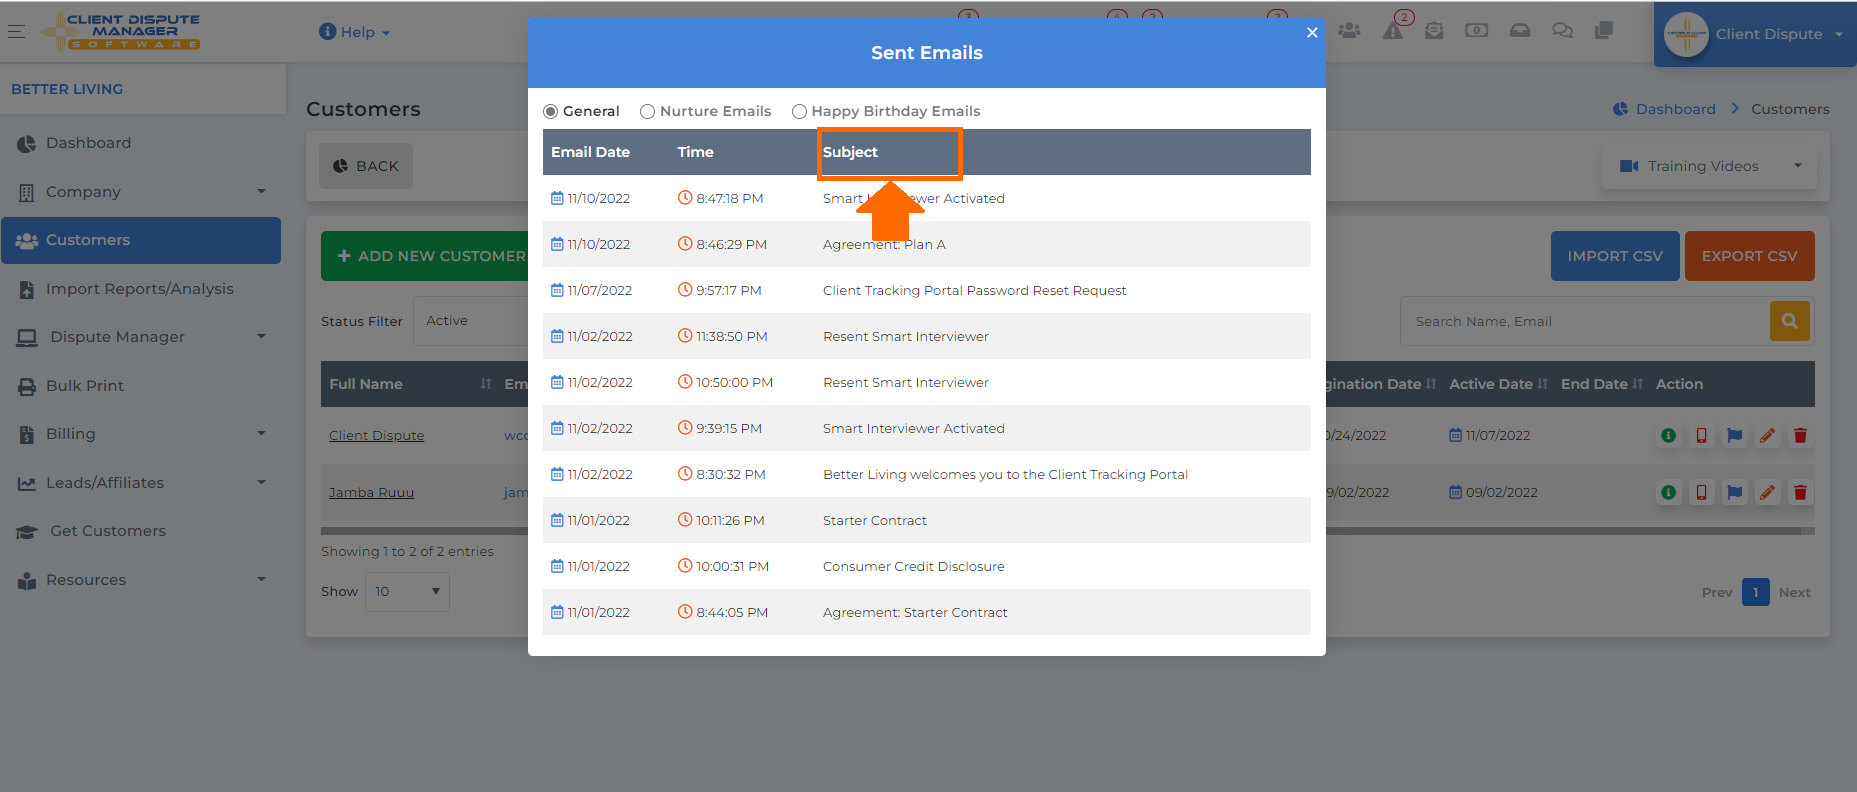Image resolution: width=1857 pixels, height=792 pixels.
Task: Open the money bill icon in header
Action: click(x=1477, y=31)
